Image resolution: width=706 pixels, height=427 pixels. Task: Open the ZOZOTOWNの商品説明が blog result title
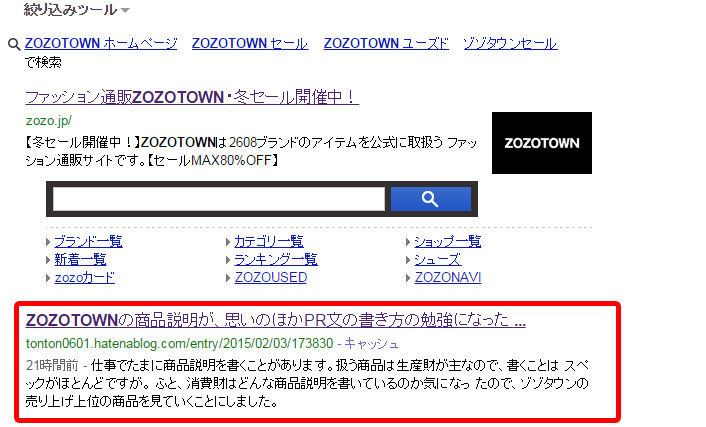coord(276,320)
